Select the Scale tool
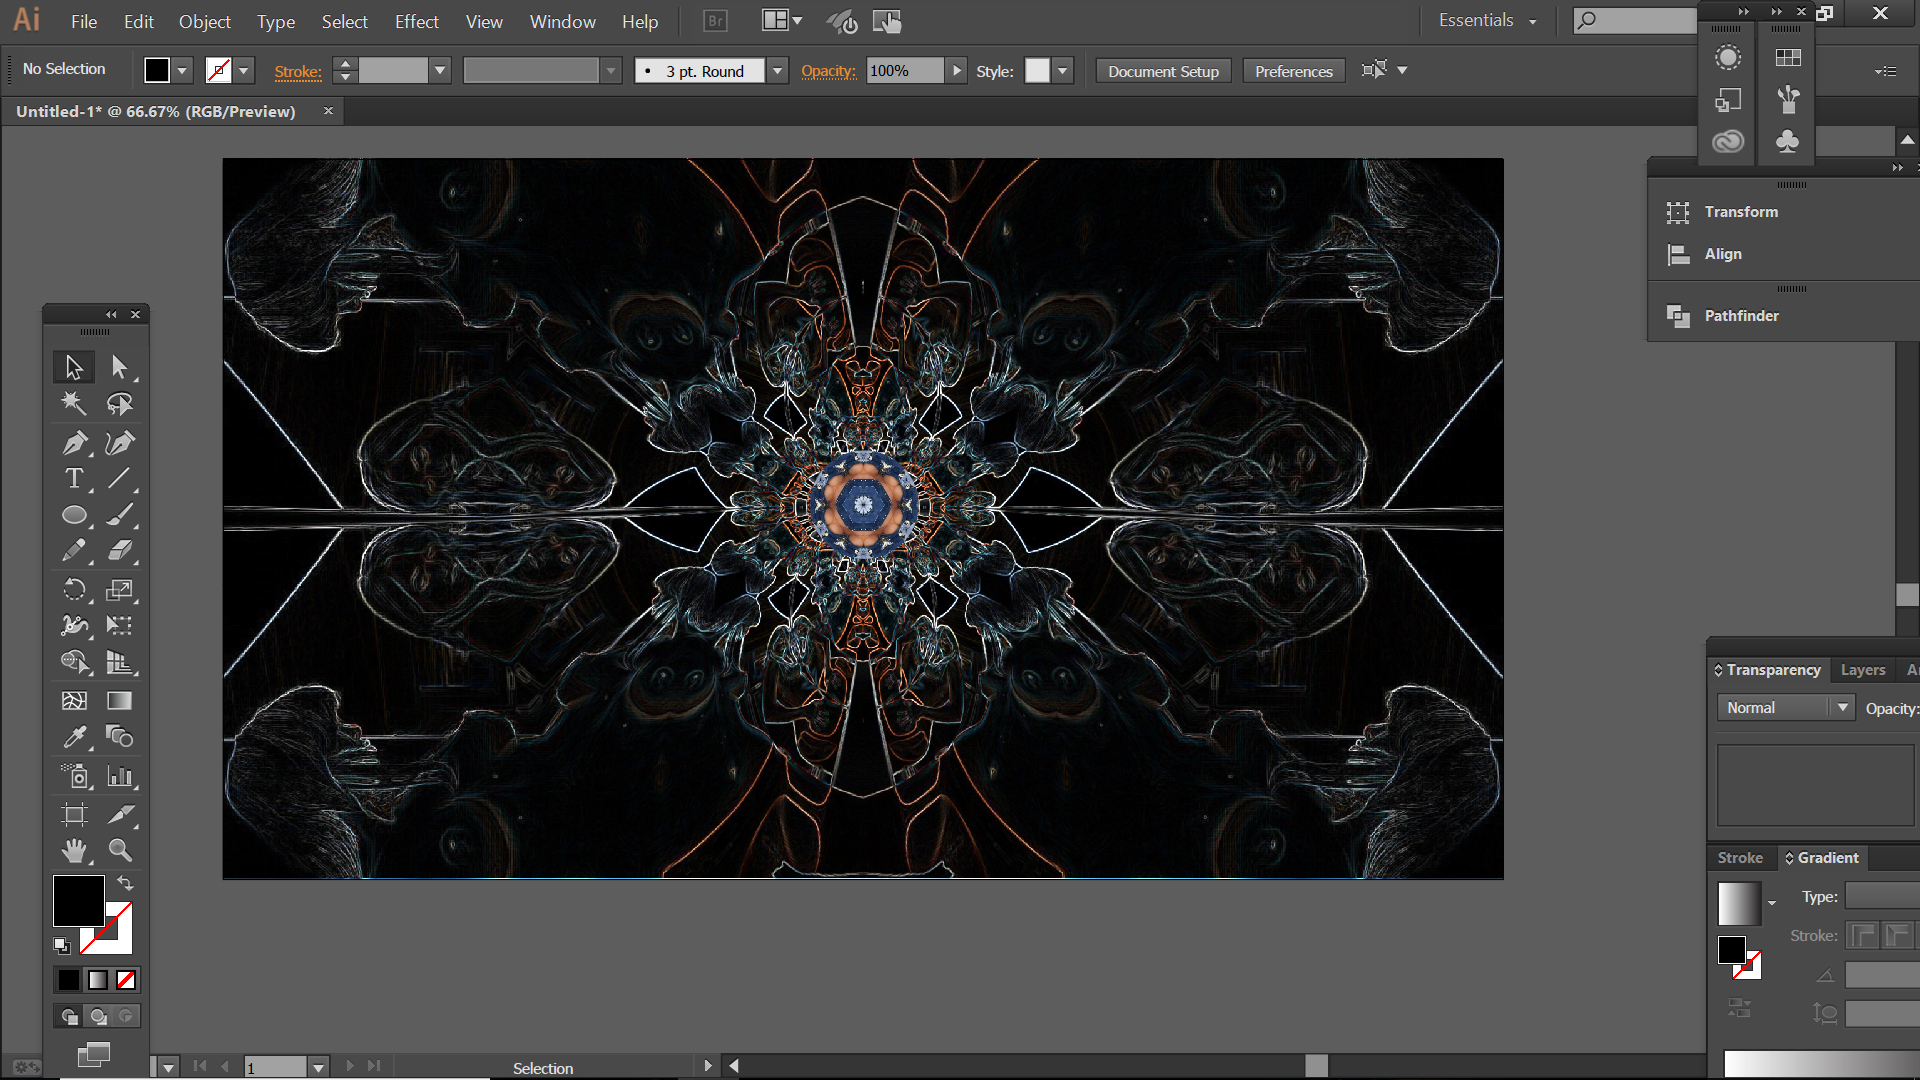 click(x=120, y=590)
